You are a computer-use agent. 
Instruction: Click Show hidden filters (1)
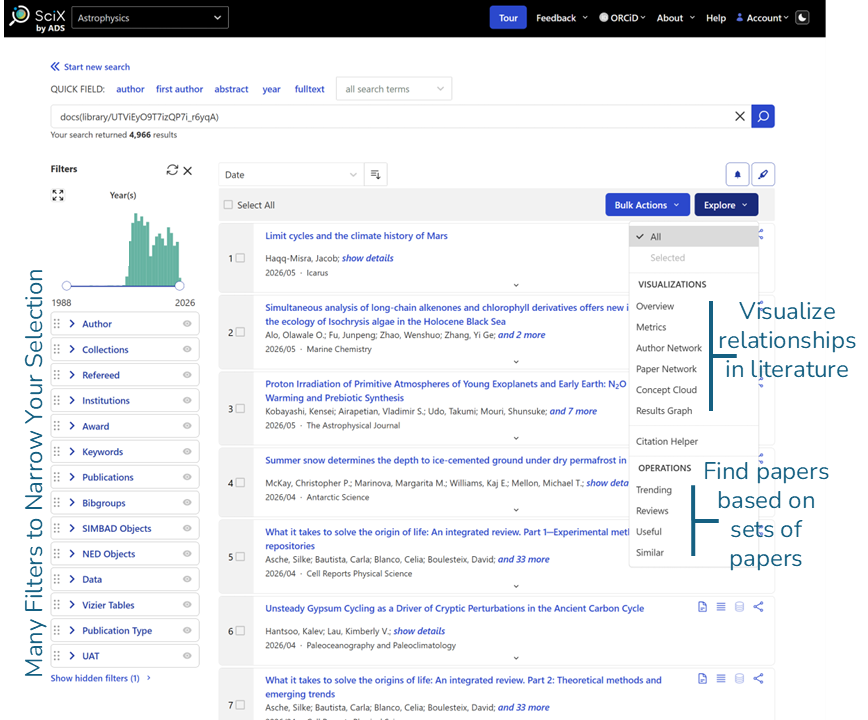click(x=100, y=678)
